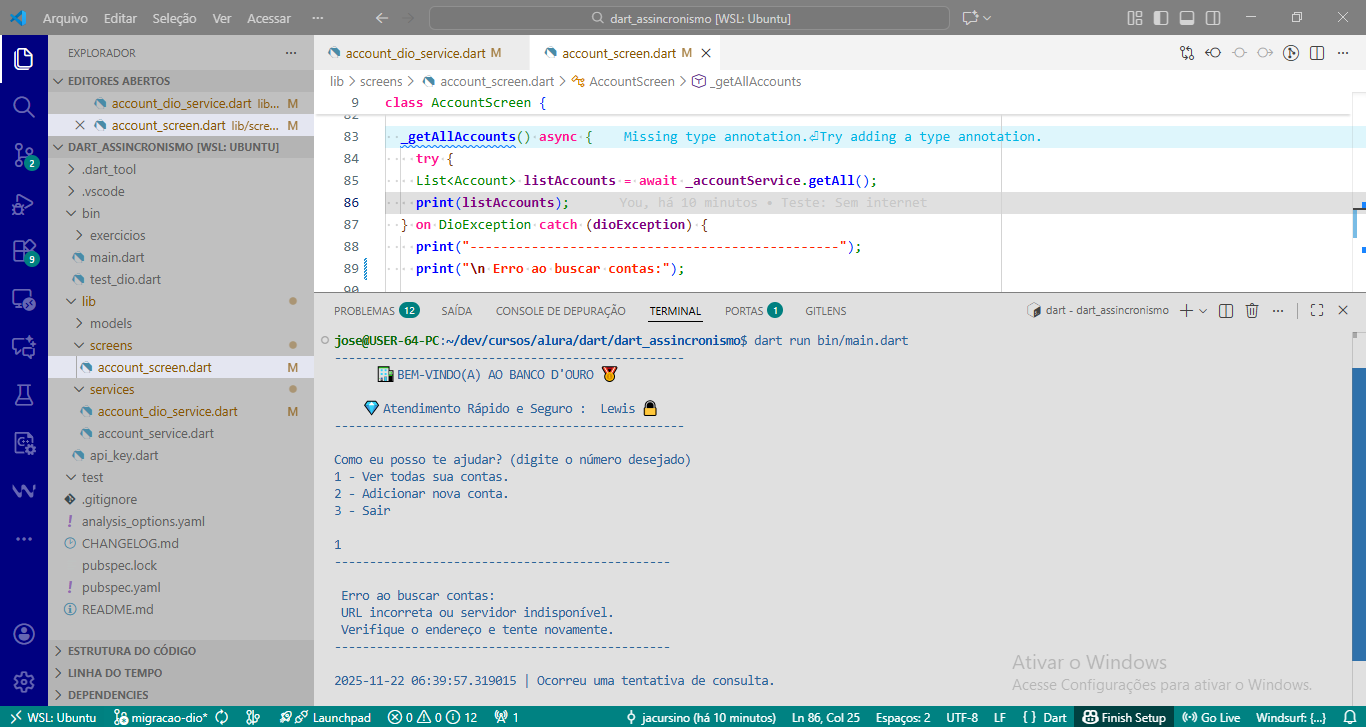The width and height of the screenshot is (1366, 727).
Task: Toggle the primary sidebar layout button
Action: click(x=1160, y=18)
